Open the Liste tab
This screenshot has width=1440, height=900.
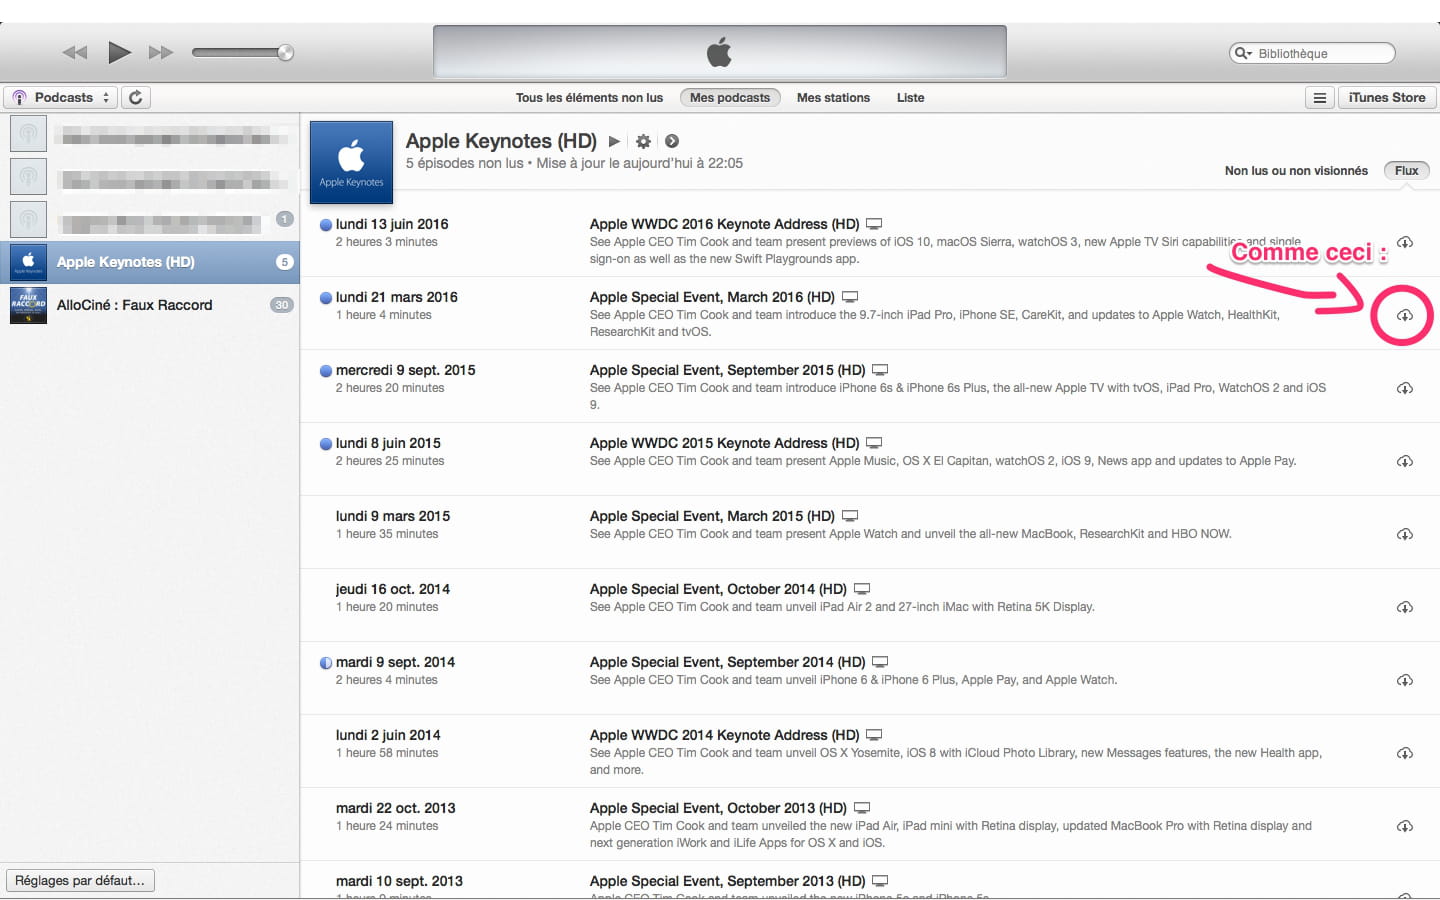910,97
